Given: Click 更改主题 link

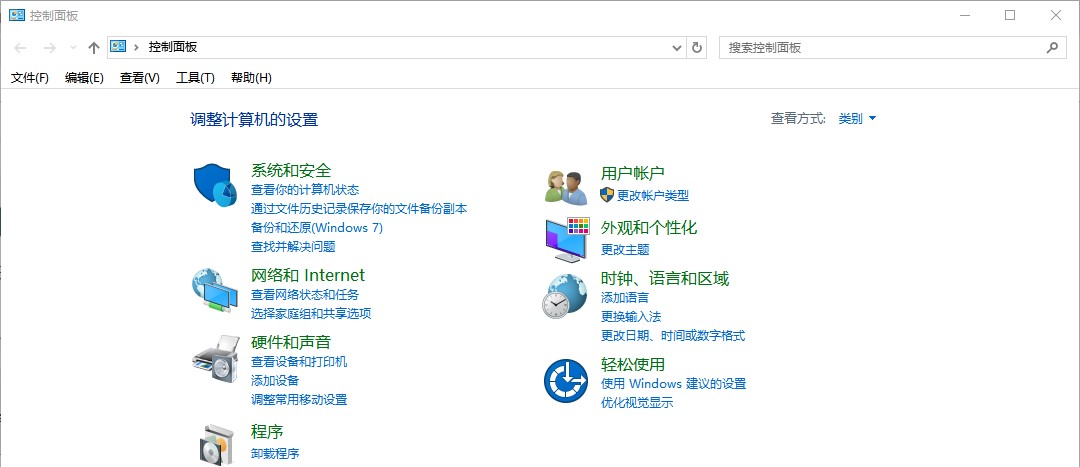Looking at the screenshot, I should [x=625, y=249].
